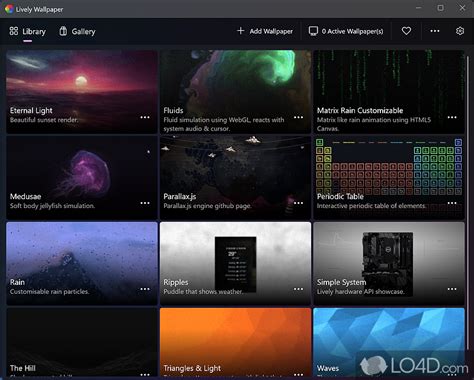Image resolution: width=474 pixels, height=380 pixels.
Task: Minimize the Lively Wallpaper window
Action: coord(419,8)
